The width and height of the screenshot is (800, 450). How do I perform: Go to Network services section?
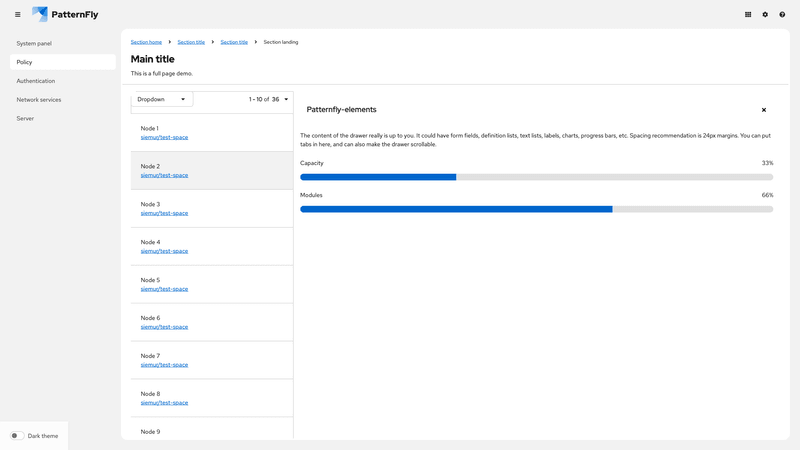(x=39, y=100)
